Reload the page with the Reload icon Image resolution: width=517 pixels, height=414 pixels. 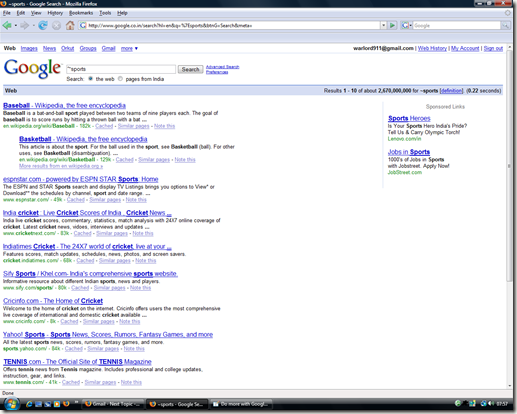point(43,25)
